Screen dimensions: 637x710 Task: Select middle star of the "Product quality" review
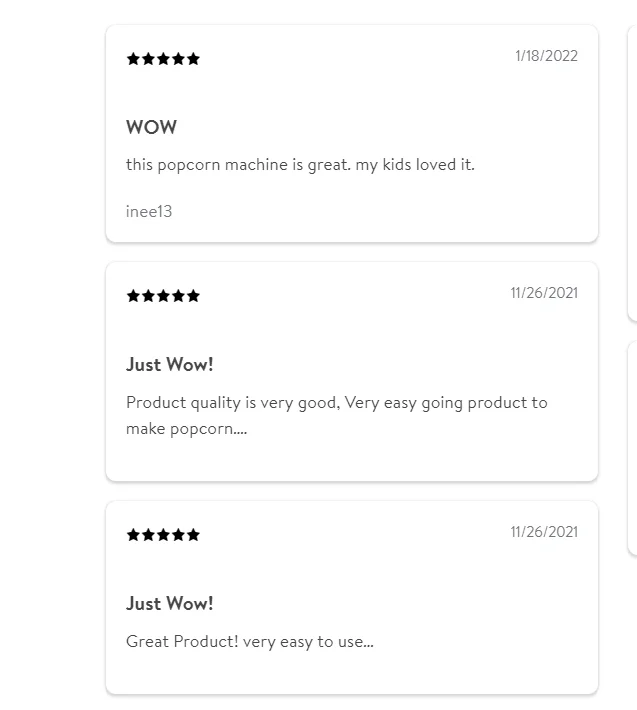click(163, 296)
